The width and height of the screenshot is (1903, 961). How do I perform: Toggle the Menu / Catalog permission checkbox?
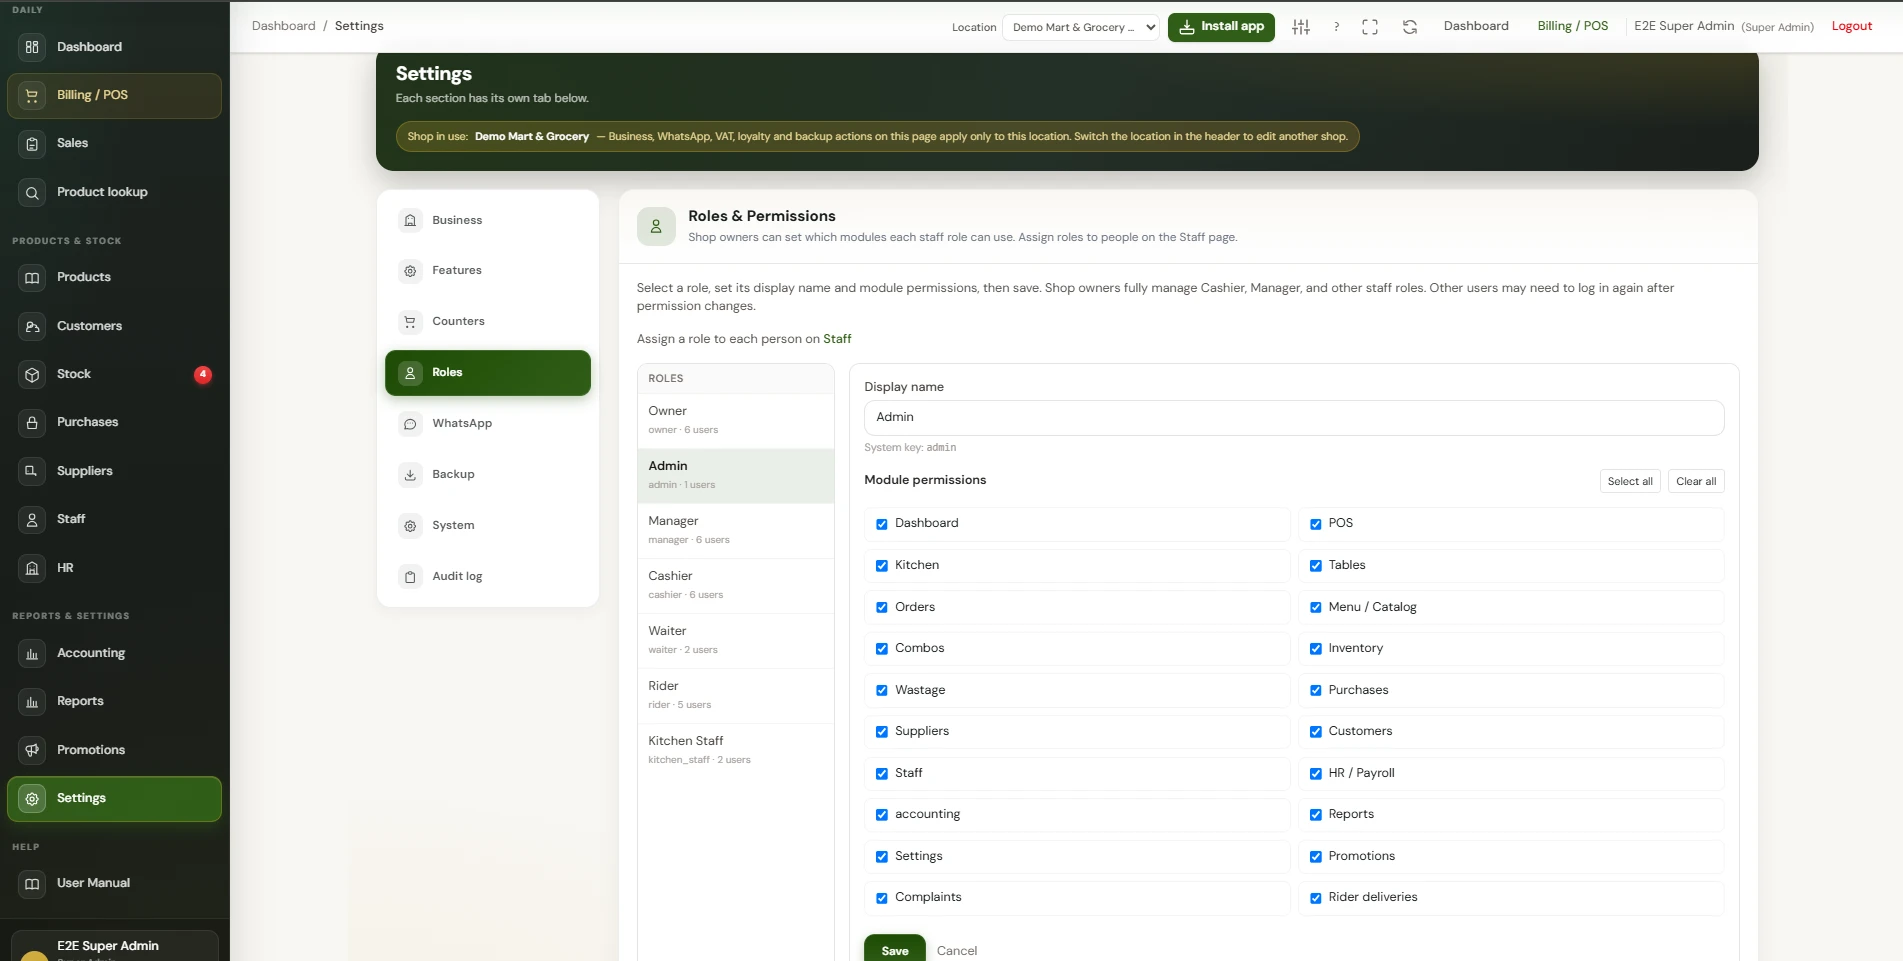(x=1316, y=607)
